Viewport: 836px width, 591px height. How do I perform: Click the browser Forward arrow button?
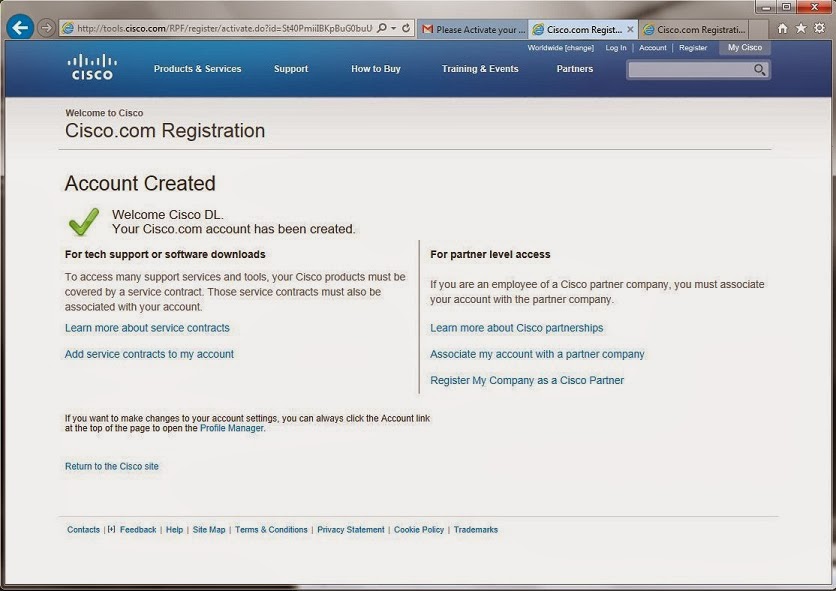[x=46, y=28]
